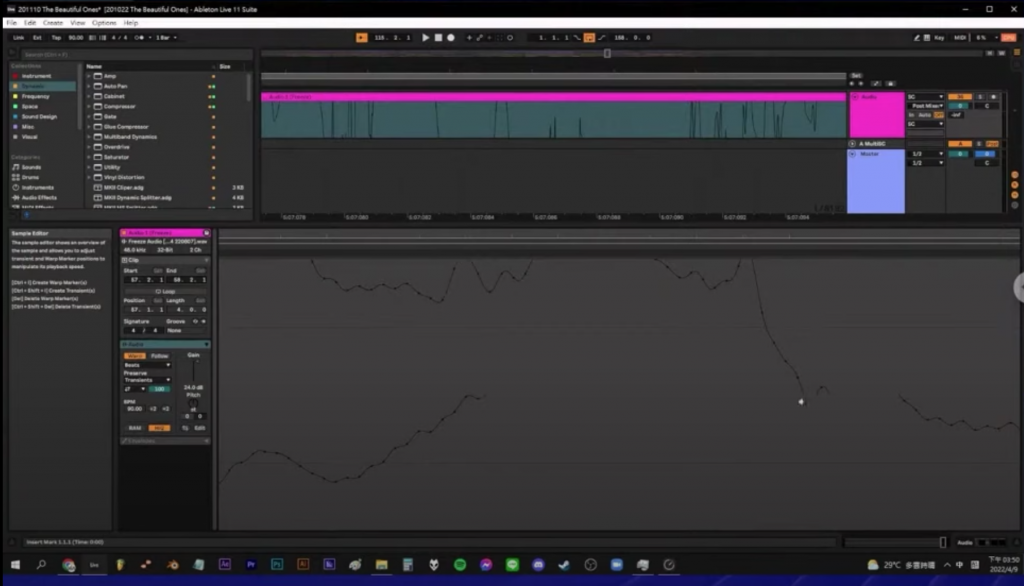
Task: Toggle the Warp button on the clip
Action: [x=135, y=356]
